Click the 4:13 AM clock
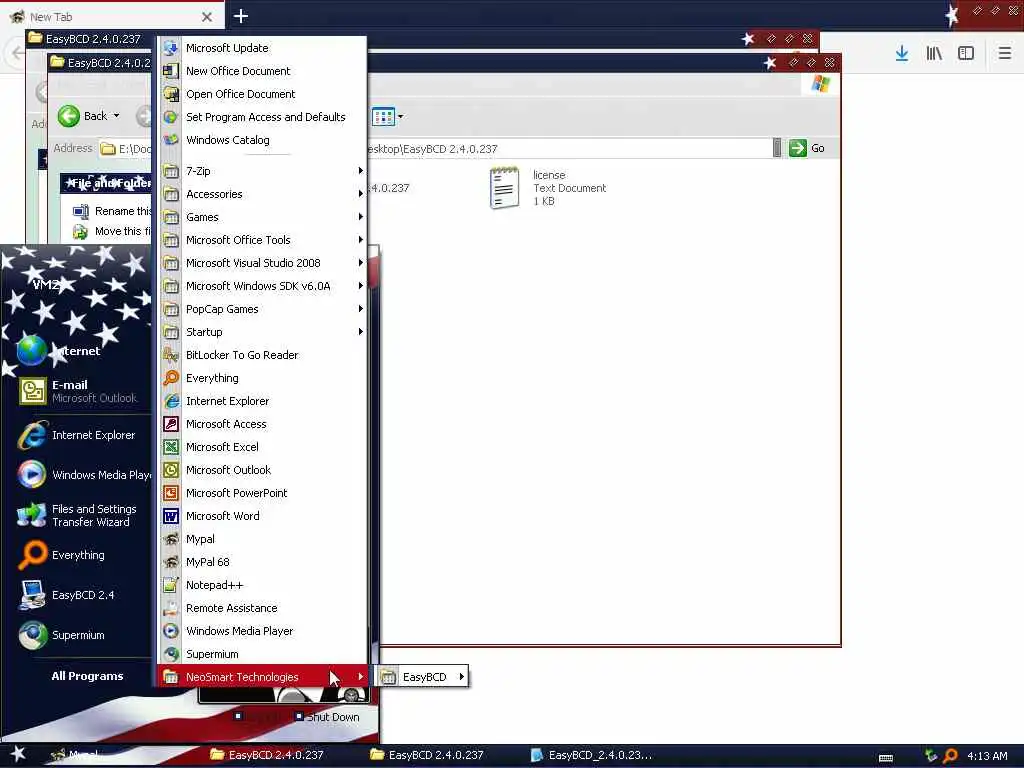 pos(987,756)
